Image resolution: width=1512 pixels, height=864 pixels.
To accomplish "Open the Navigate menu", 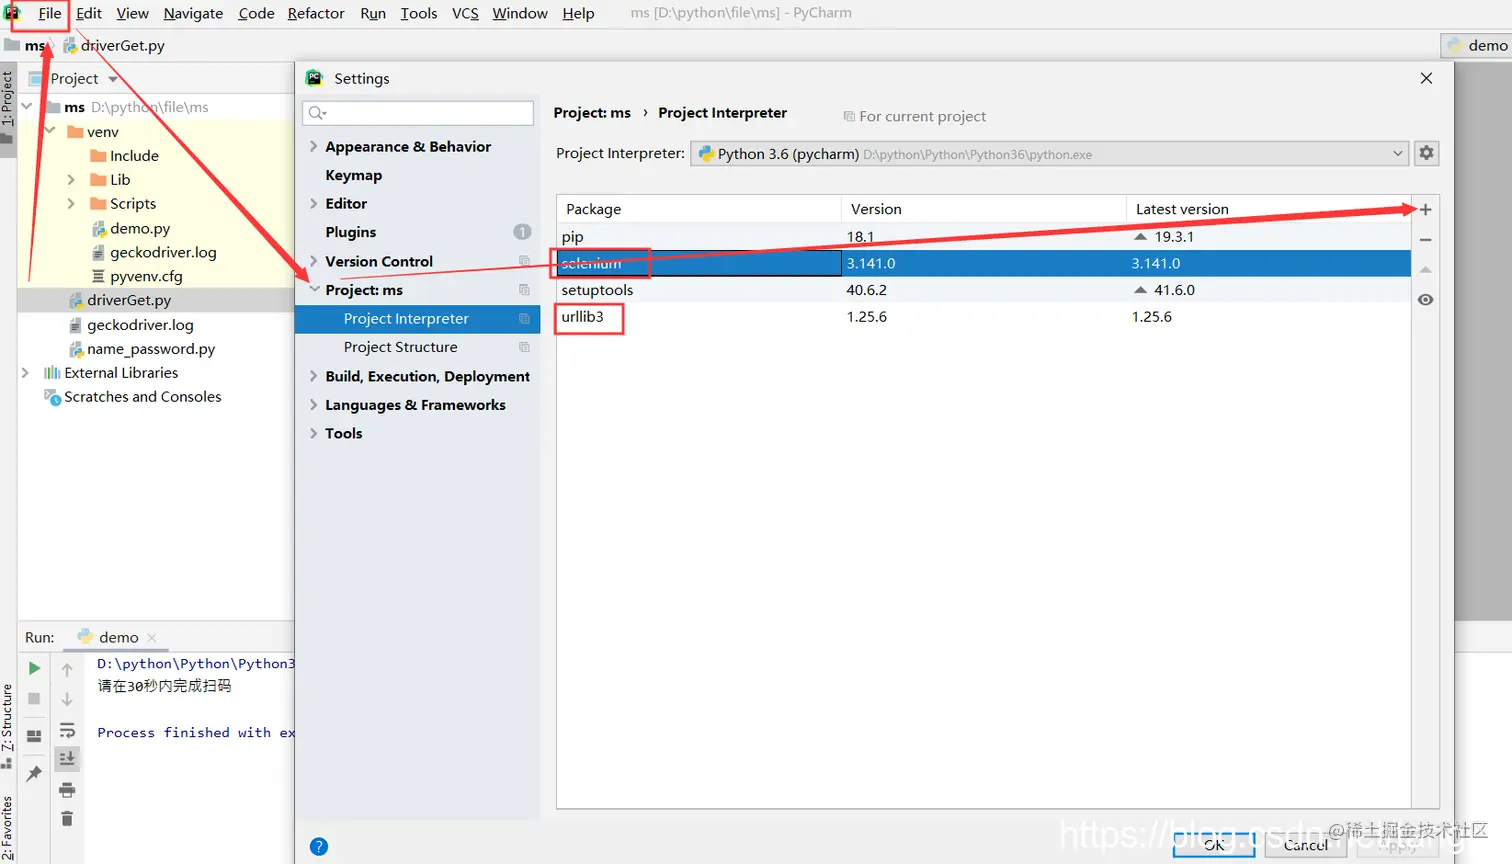I will pos(193,13).
